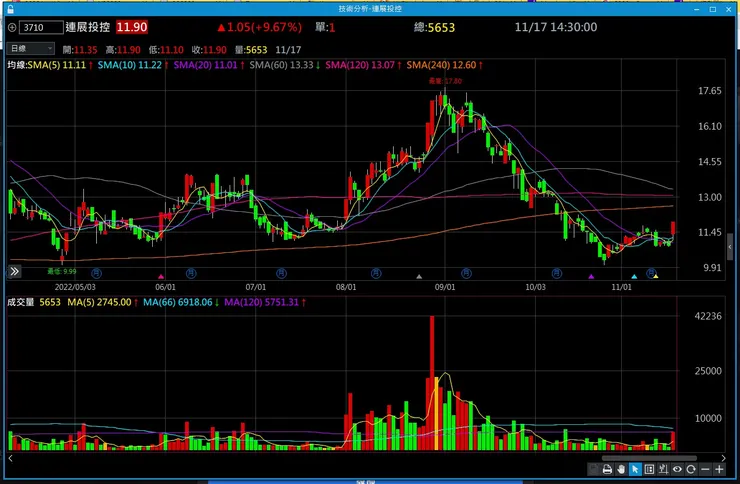Click the chart axis settings icon
Viewport: 740px width, 484px height.
(x=663, y=469)
